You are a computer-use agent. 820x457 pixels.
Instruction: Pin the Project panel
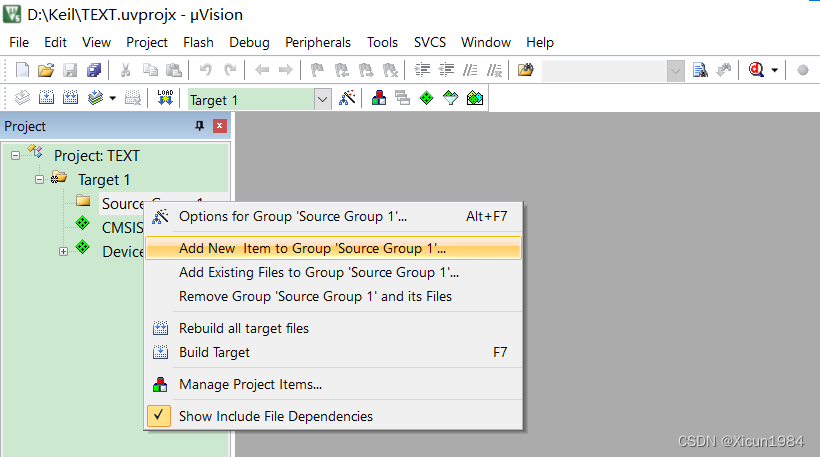coord(199,126)
